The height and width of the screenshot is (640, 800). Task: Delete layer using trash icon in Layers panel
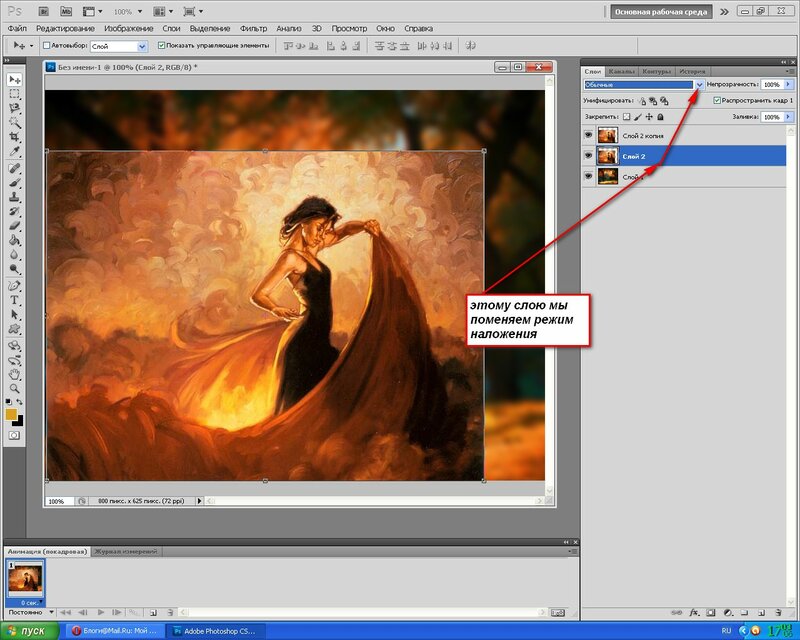(x=778, y=612)
